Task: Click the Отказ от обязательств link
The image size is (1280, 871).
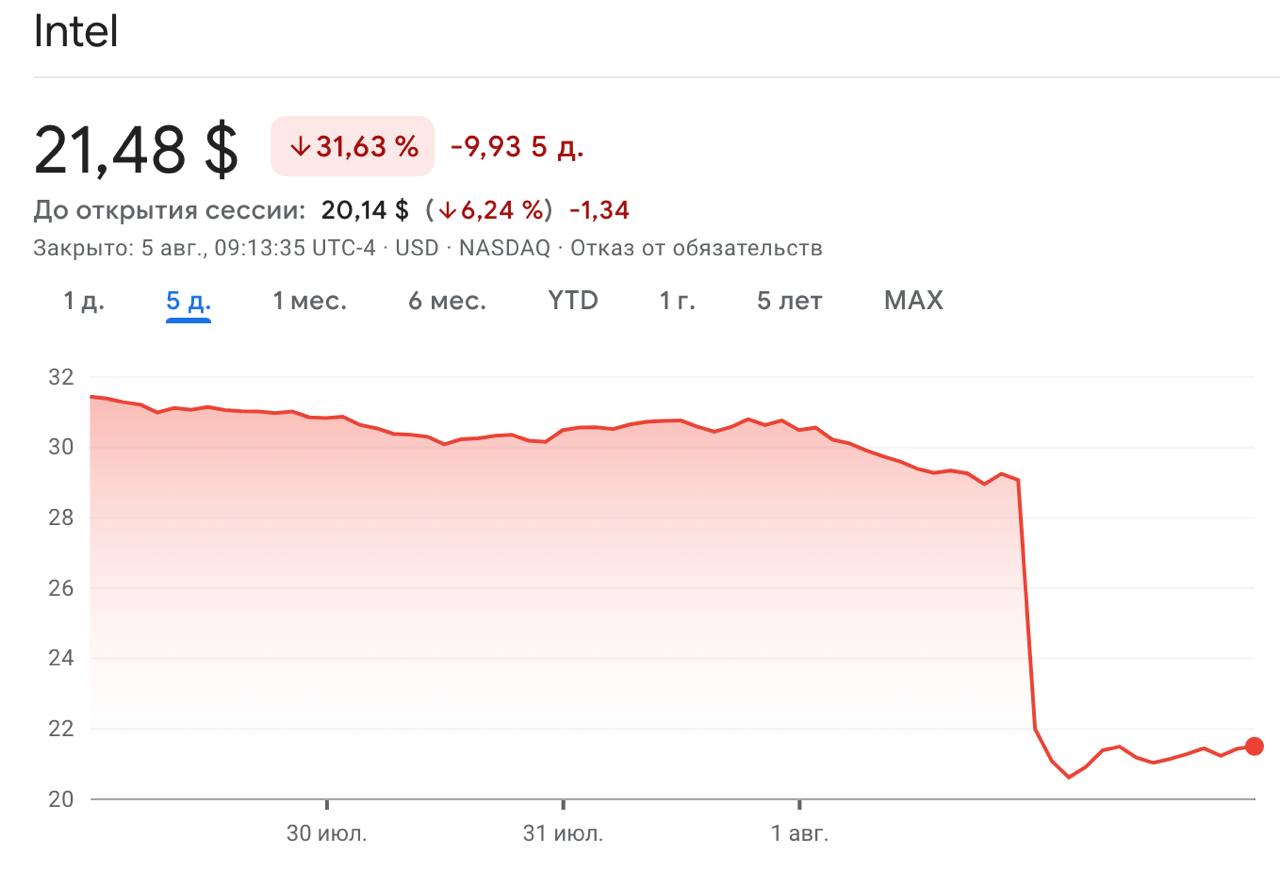Action: [x=695, y=248]
